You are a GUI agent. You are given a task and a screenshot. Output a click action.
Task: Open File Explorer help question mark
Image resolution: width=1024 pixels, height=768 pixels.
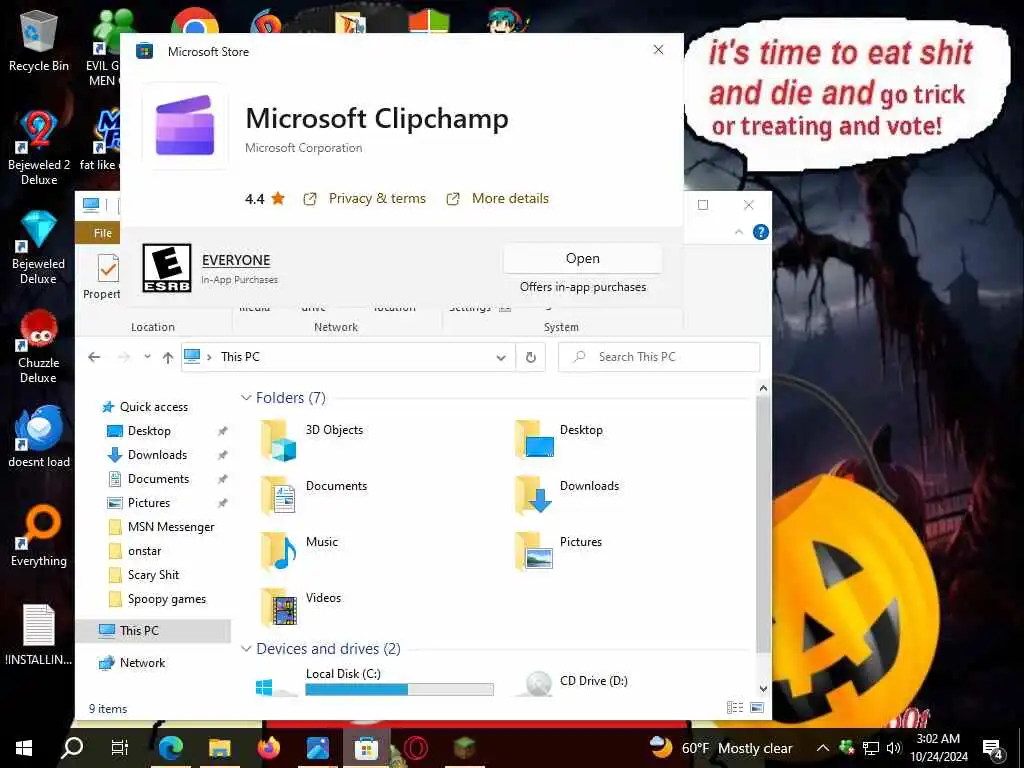761,232
